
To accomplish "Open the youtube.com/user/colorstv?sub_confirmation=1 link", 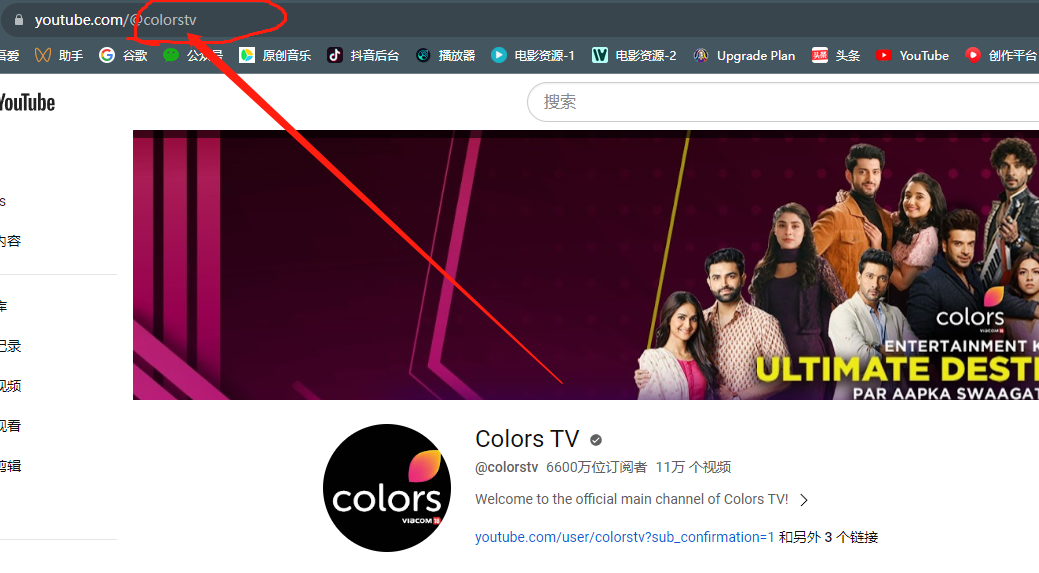I will pos(624,537).
